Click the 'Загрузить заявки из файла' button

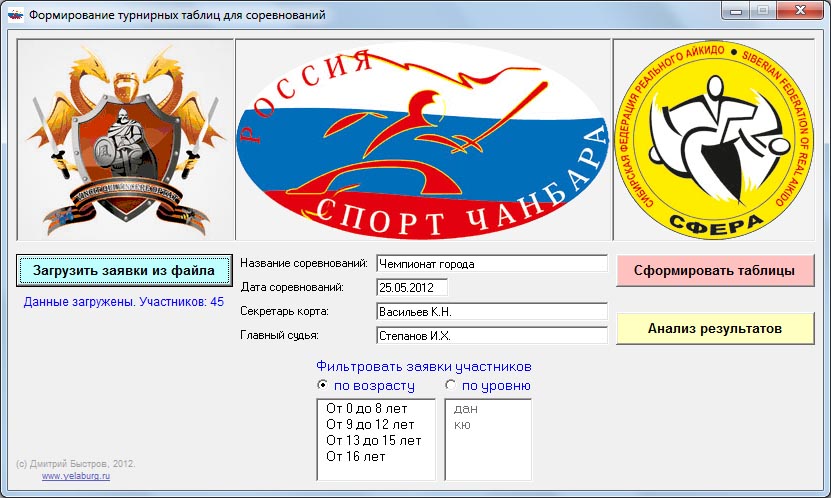point(124,271)
